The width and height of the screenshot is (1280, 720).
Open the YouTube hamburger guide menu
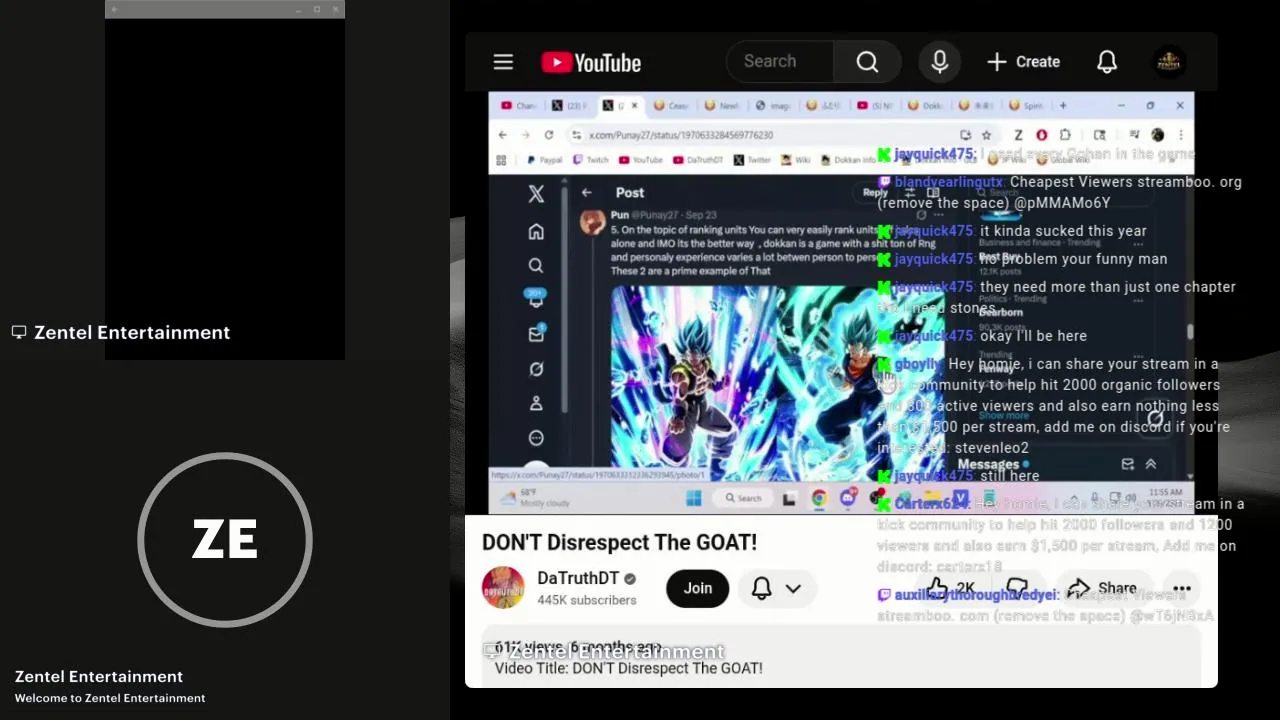(503, 62)
